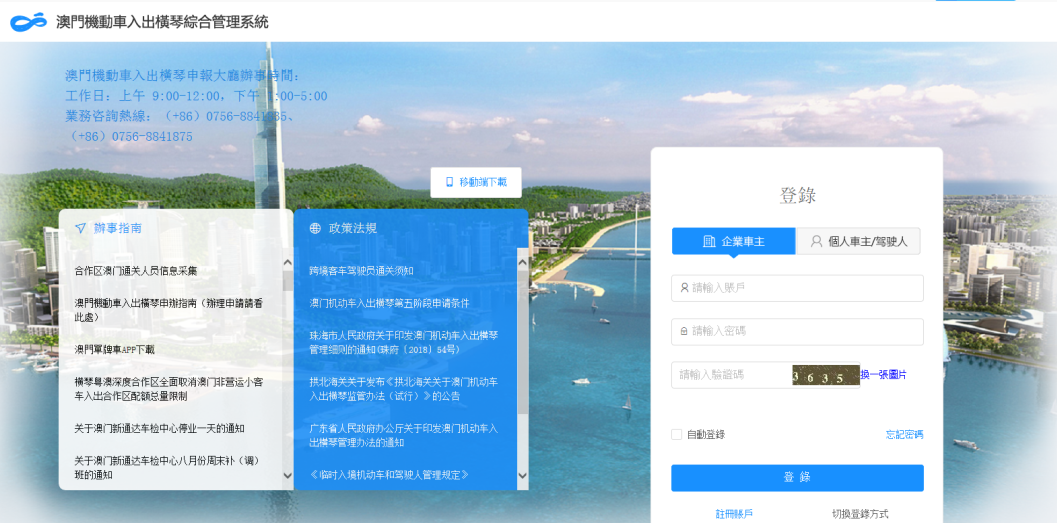Select the 企業車主 login tab
Image resolution: width=1057 pixels, height=523 pixels.
tap(734, 241)
